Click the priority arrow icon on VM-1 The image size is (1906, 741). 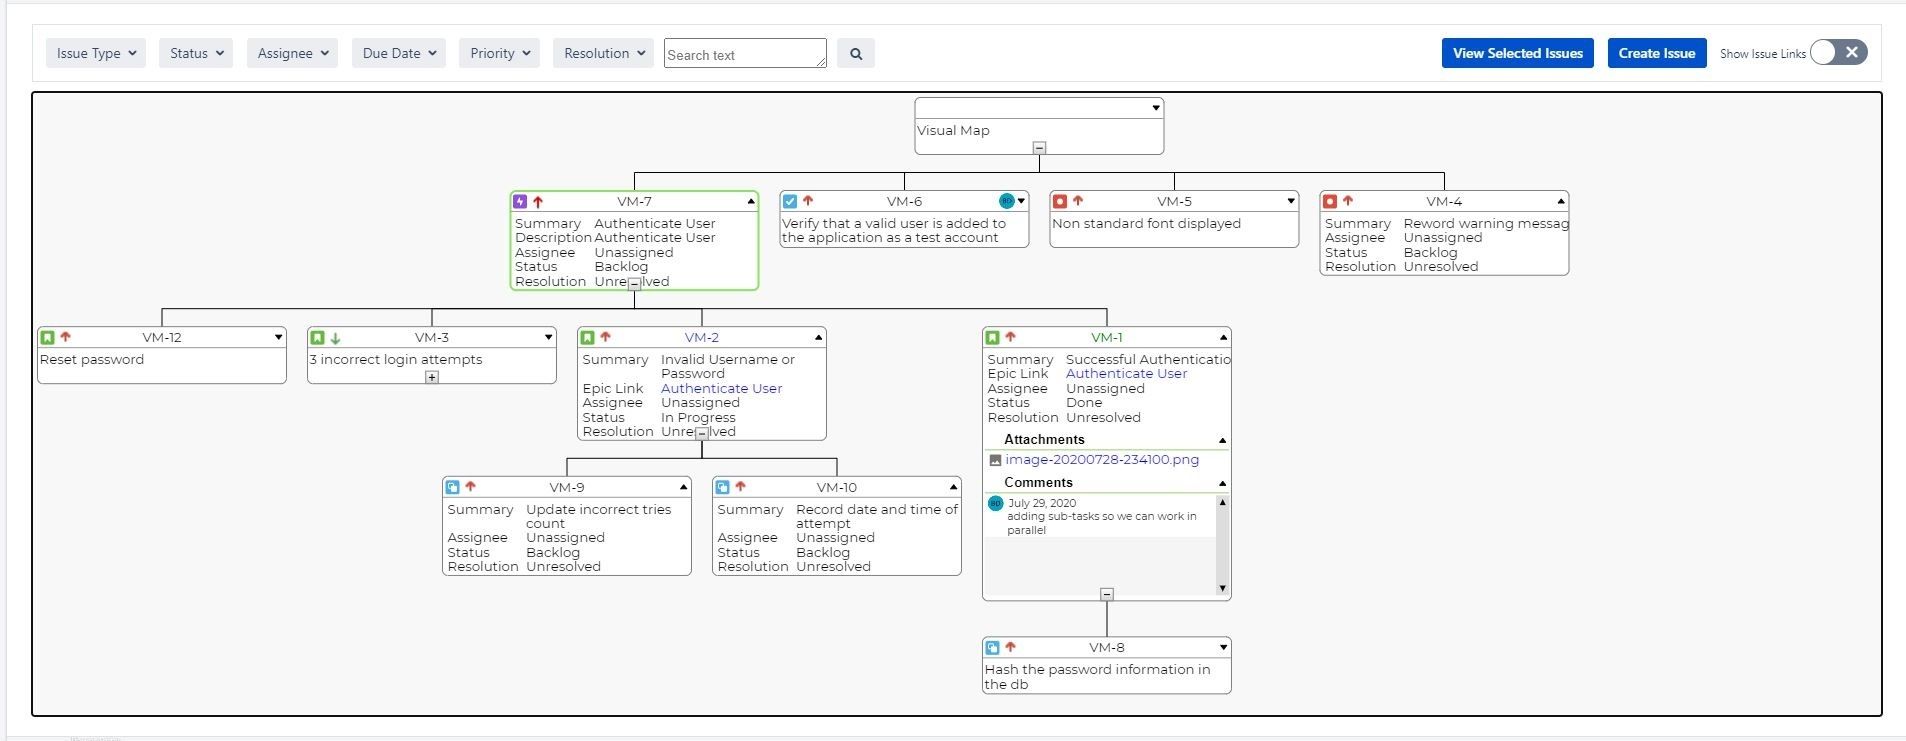click(1010, 338)
